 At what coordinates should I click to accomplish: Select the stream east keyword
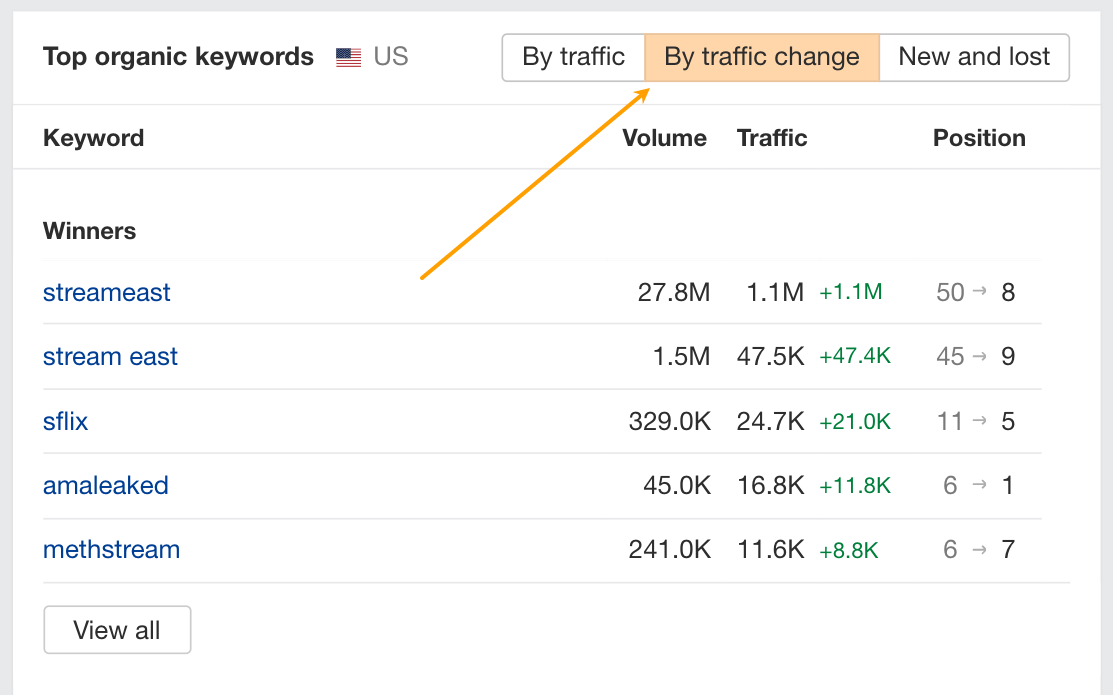pyautogui.click(x=110, y=356)
